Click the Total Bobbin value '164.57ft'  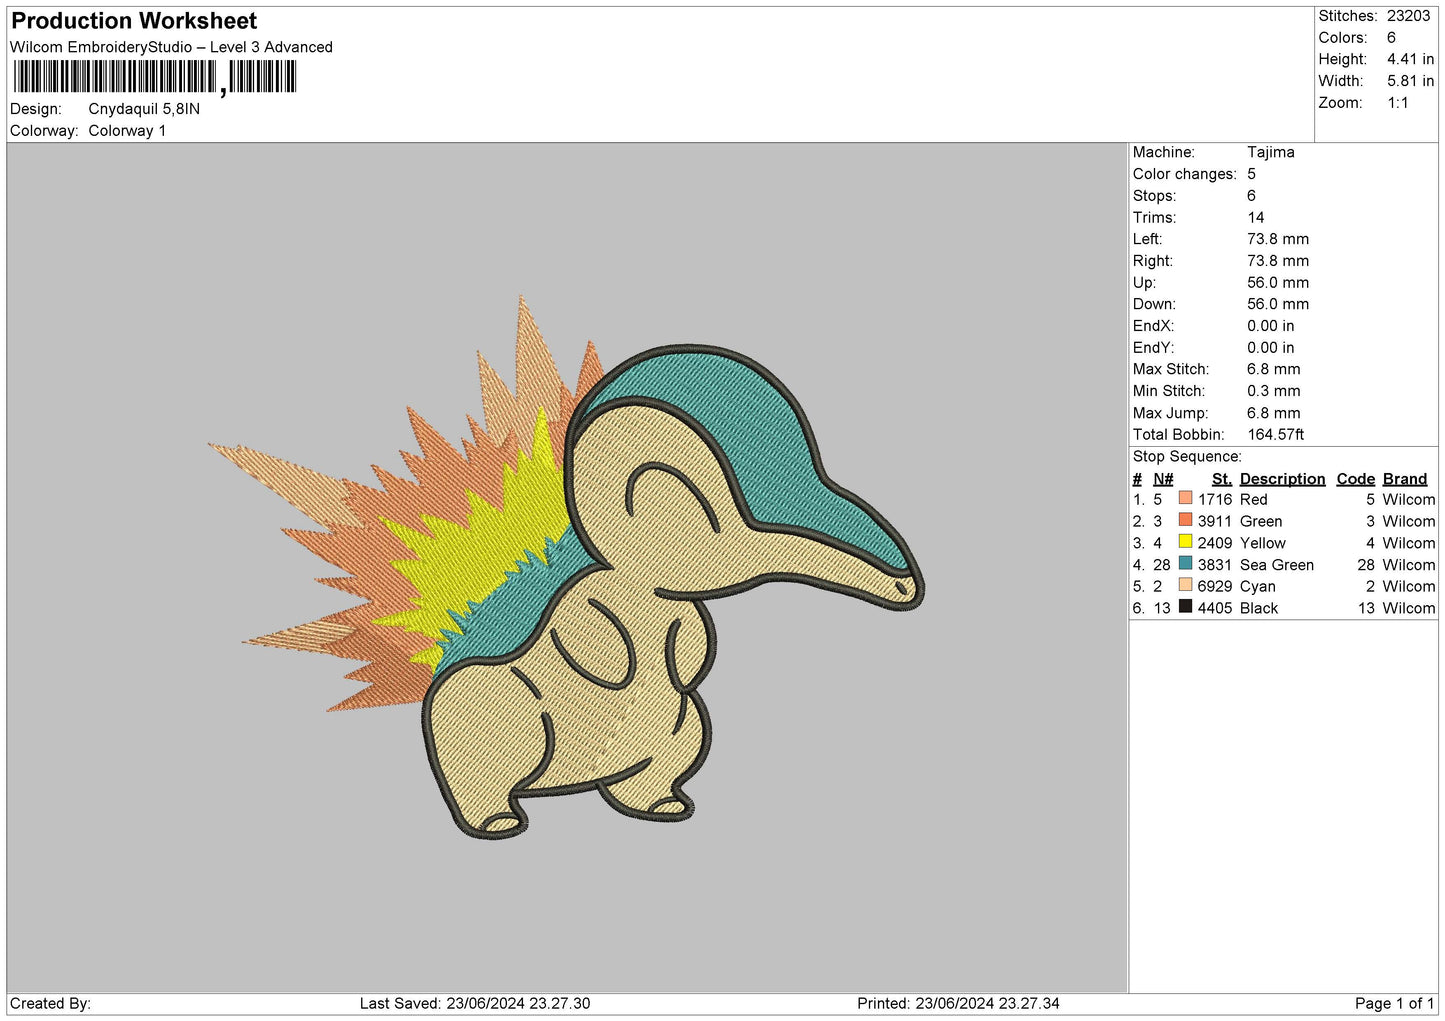tap(1276, 435)
